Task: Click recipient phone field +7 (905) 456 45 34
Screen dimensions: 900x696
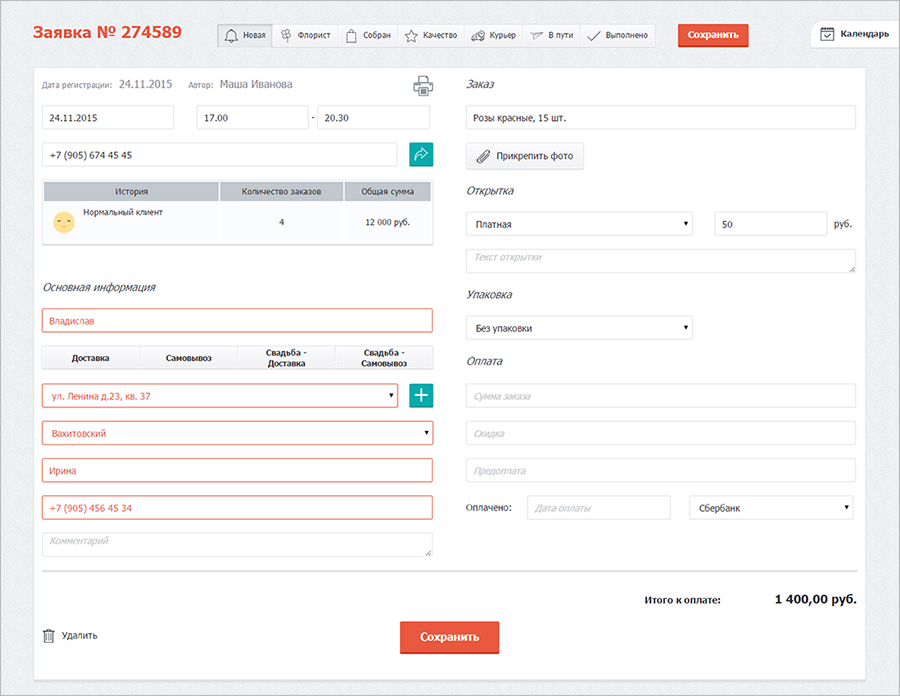Action: point(237,507)
